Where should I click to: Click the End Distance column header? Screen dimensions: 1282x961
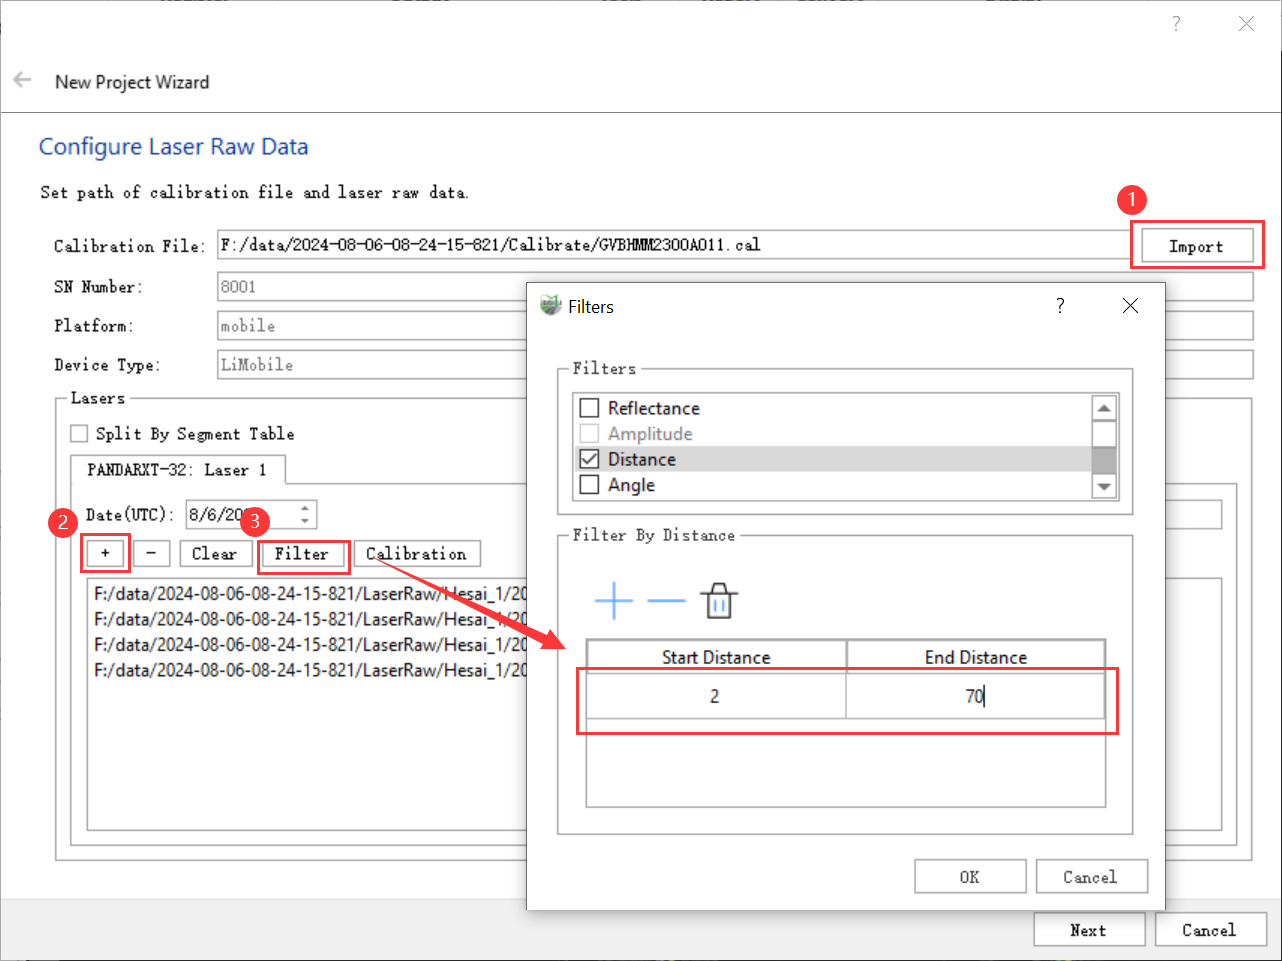pos(975,657)
